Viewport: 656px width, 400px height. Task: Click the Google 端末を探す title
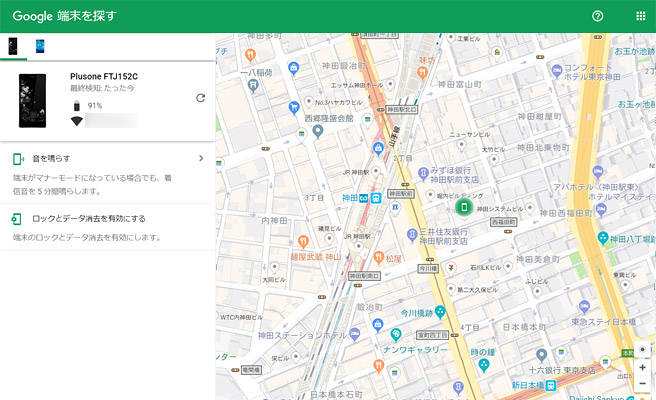pyautogui.click(x=64, y=16)
